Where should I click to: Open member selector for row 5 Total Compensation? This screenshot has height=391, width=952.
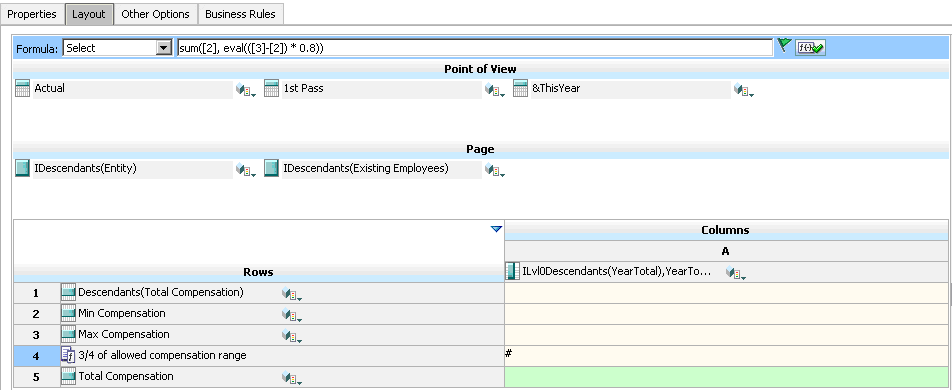click(x=292, y=378)
